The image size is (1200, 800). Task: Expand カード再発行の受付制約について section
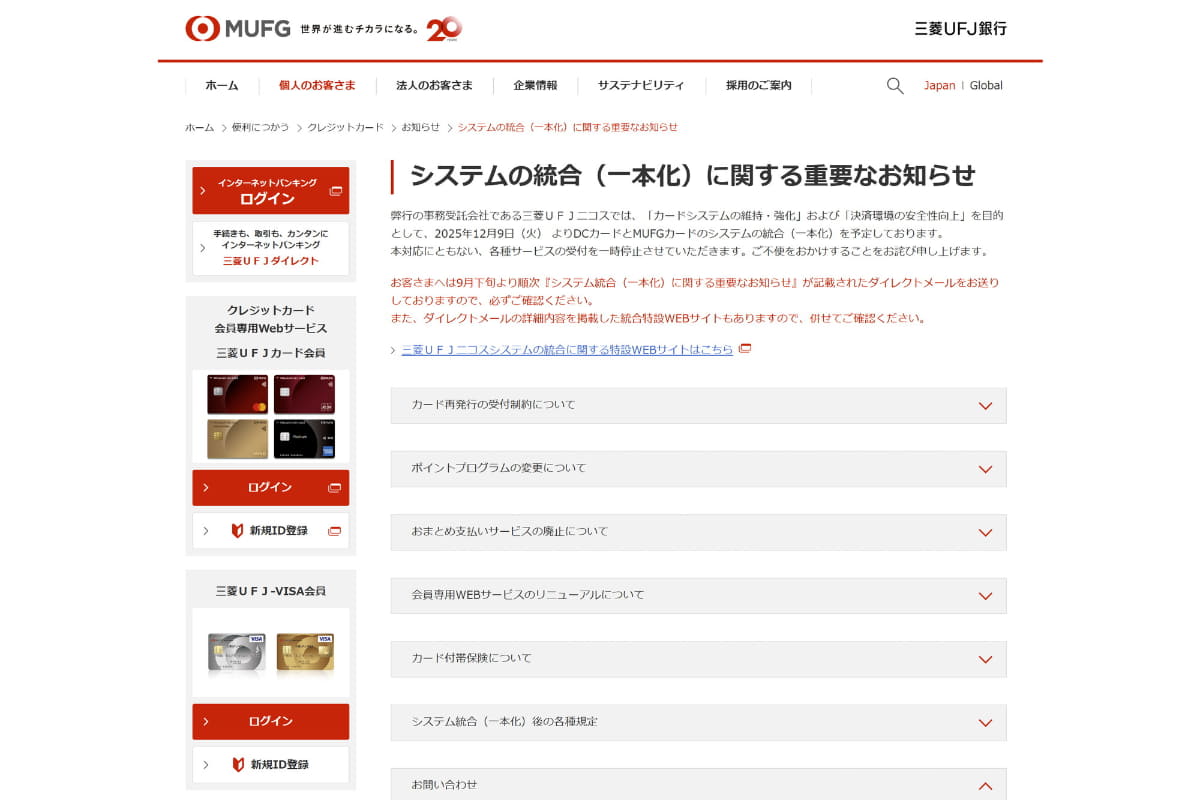click(x=698, y=405)
